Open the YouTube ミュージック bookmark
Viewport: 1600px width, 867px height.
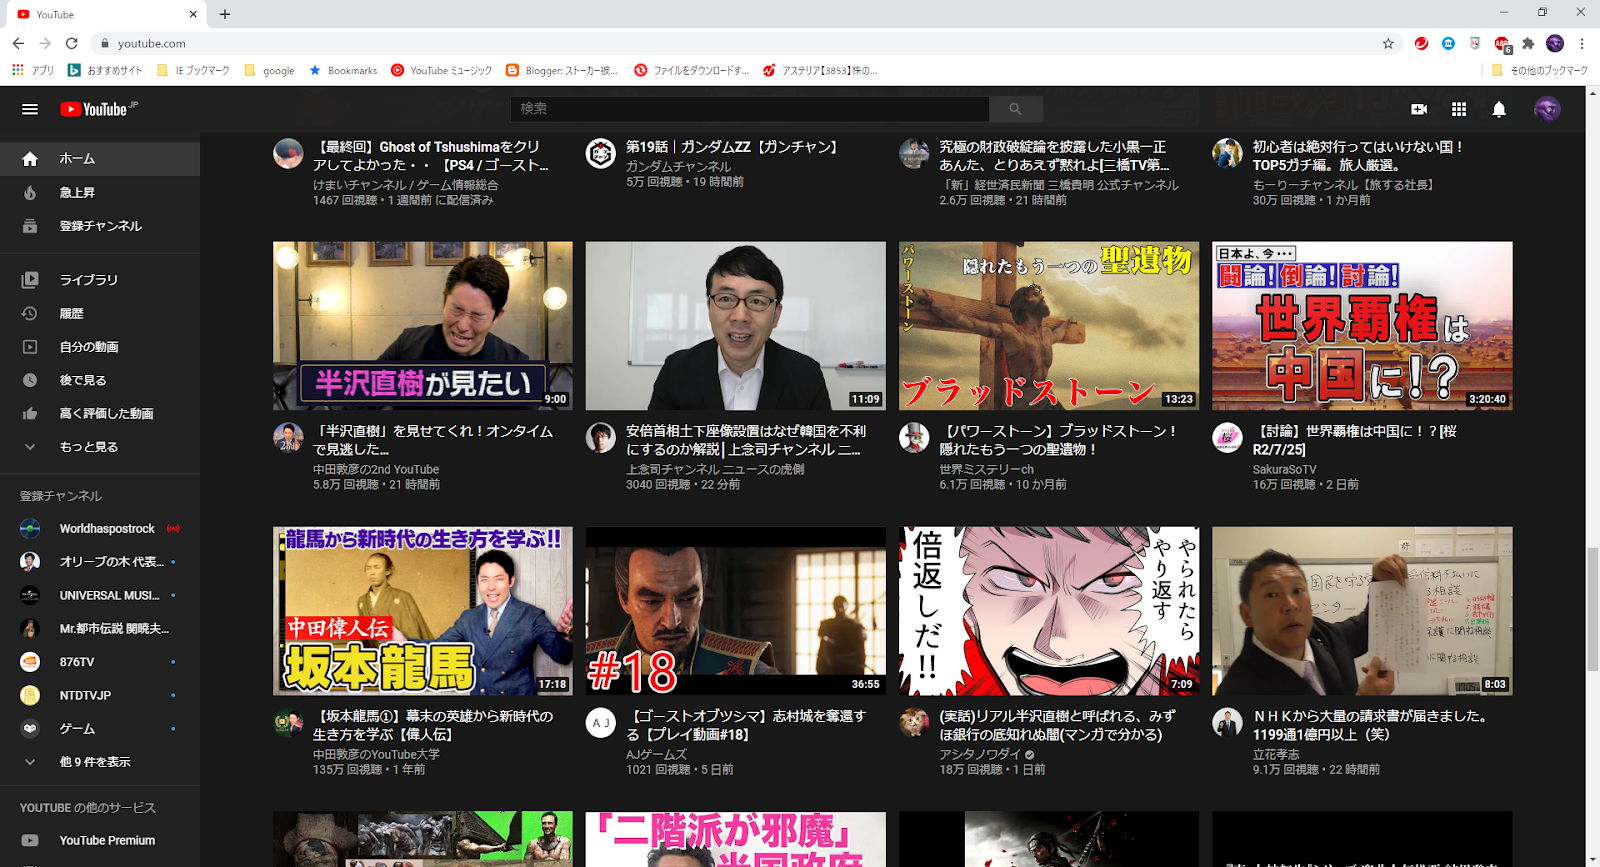pyautogui.click(x=442, y=70)
